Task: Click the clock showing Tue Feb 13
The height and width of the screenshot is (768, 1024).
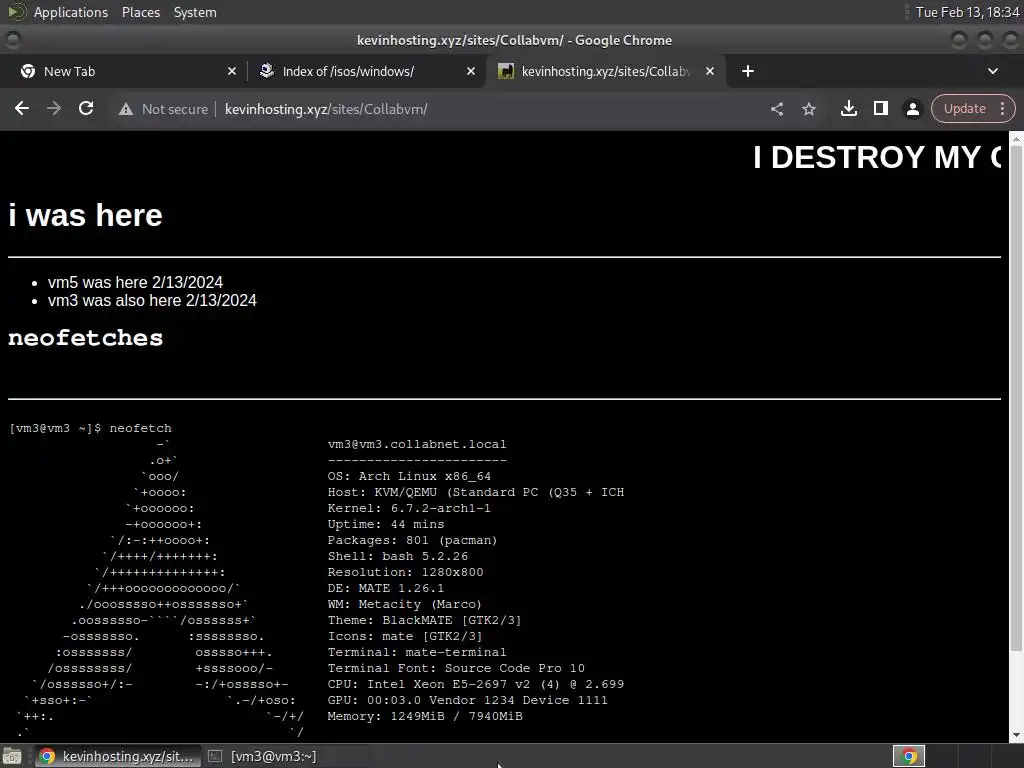Action: [x=967, y=12]
